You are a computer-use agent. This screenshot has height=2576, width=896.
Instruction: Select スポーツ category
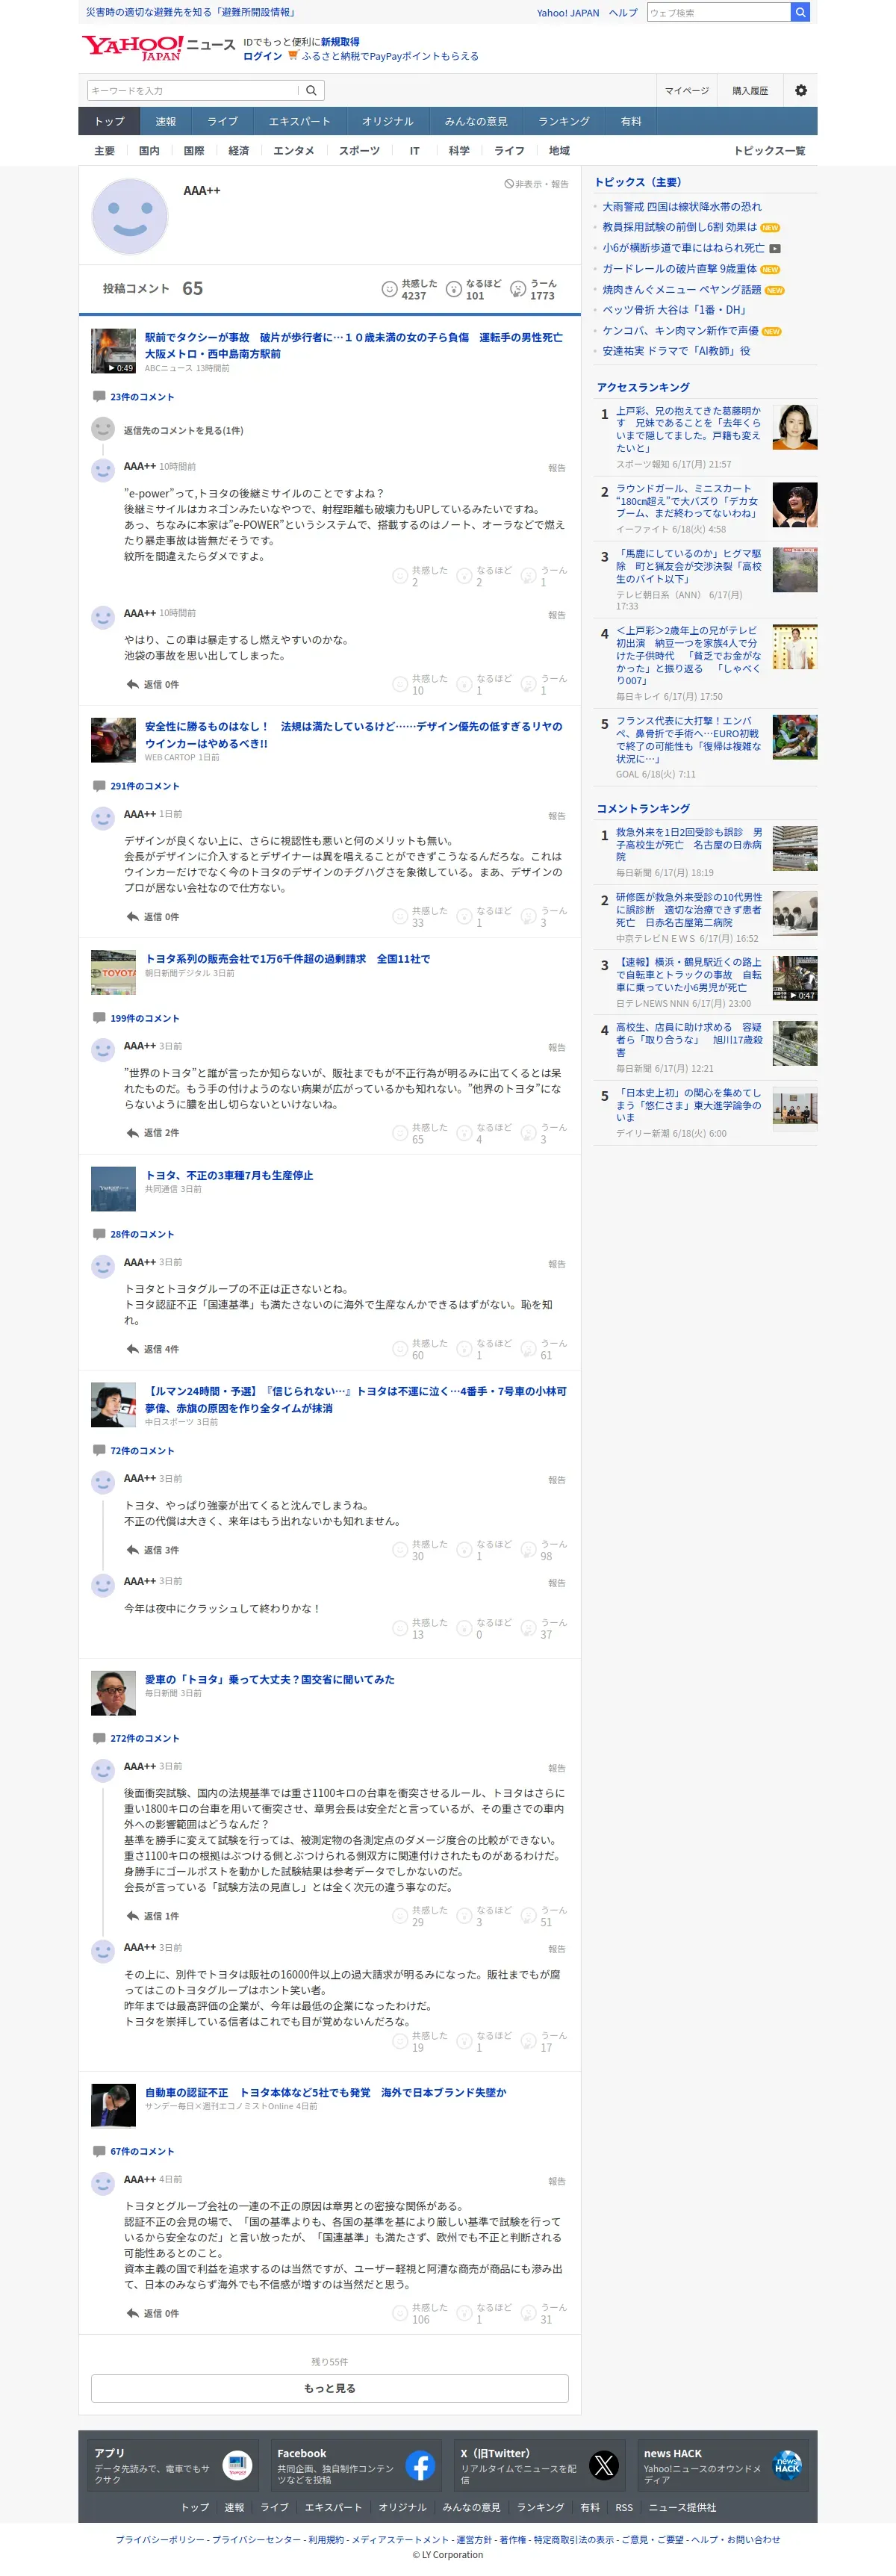359,151
